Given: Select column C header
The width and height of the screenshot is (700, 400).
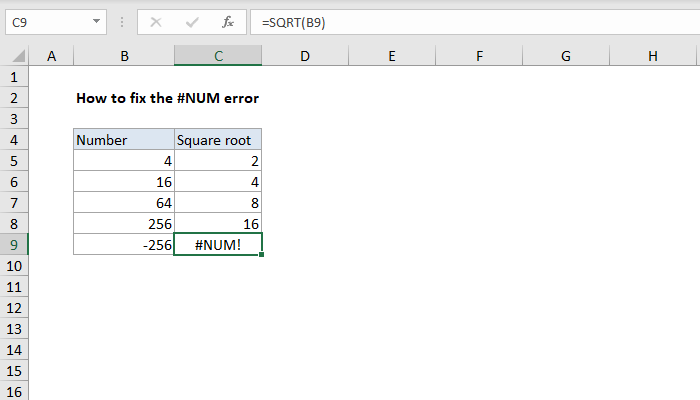Looking at the screenshot, I should (218, 57).
